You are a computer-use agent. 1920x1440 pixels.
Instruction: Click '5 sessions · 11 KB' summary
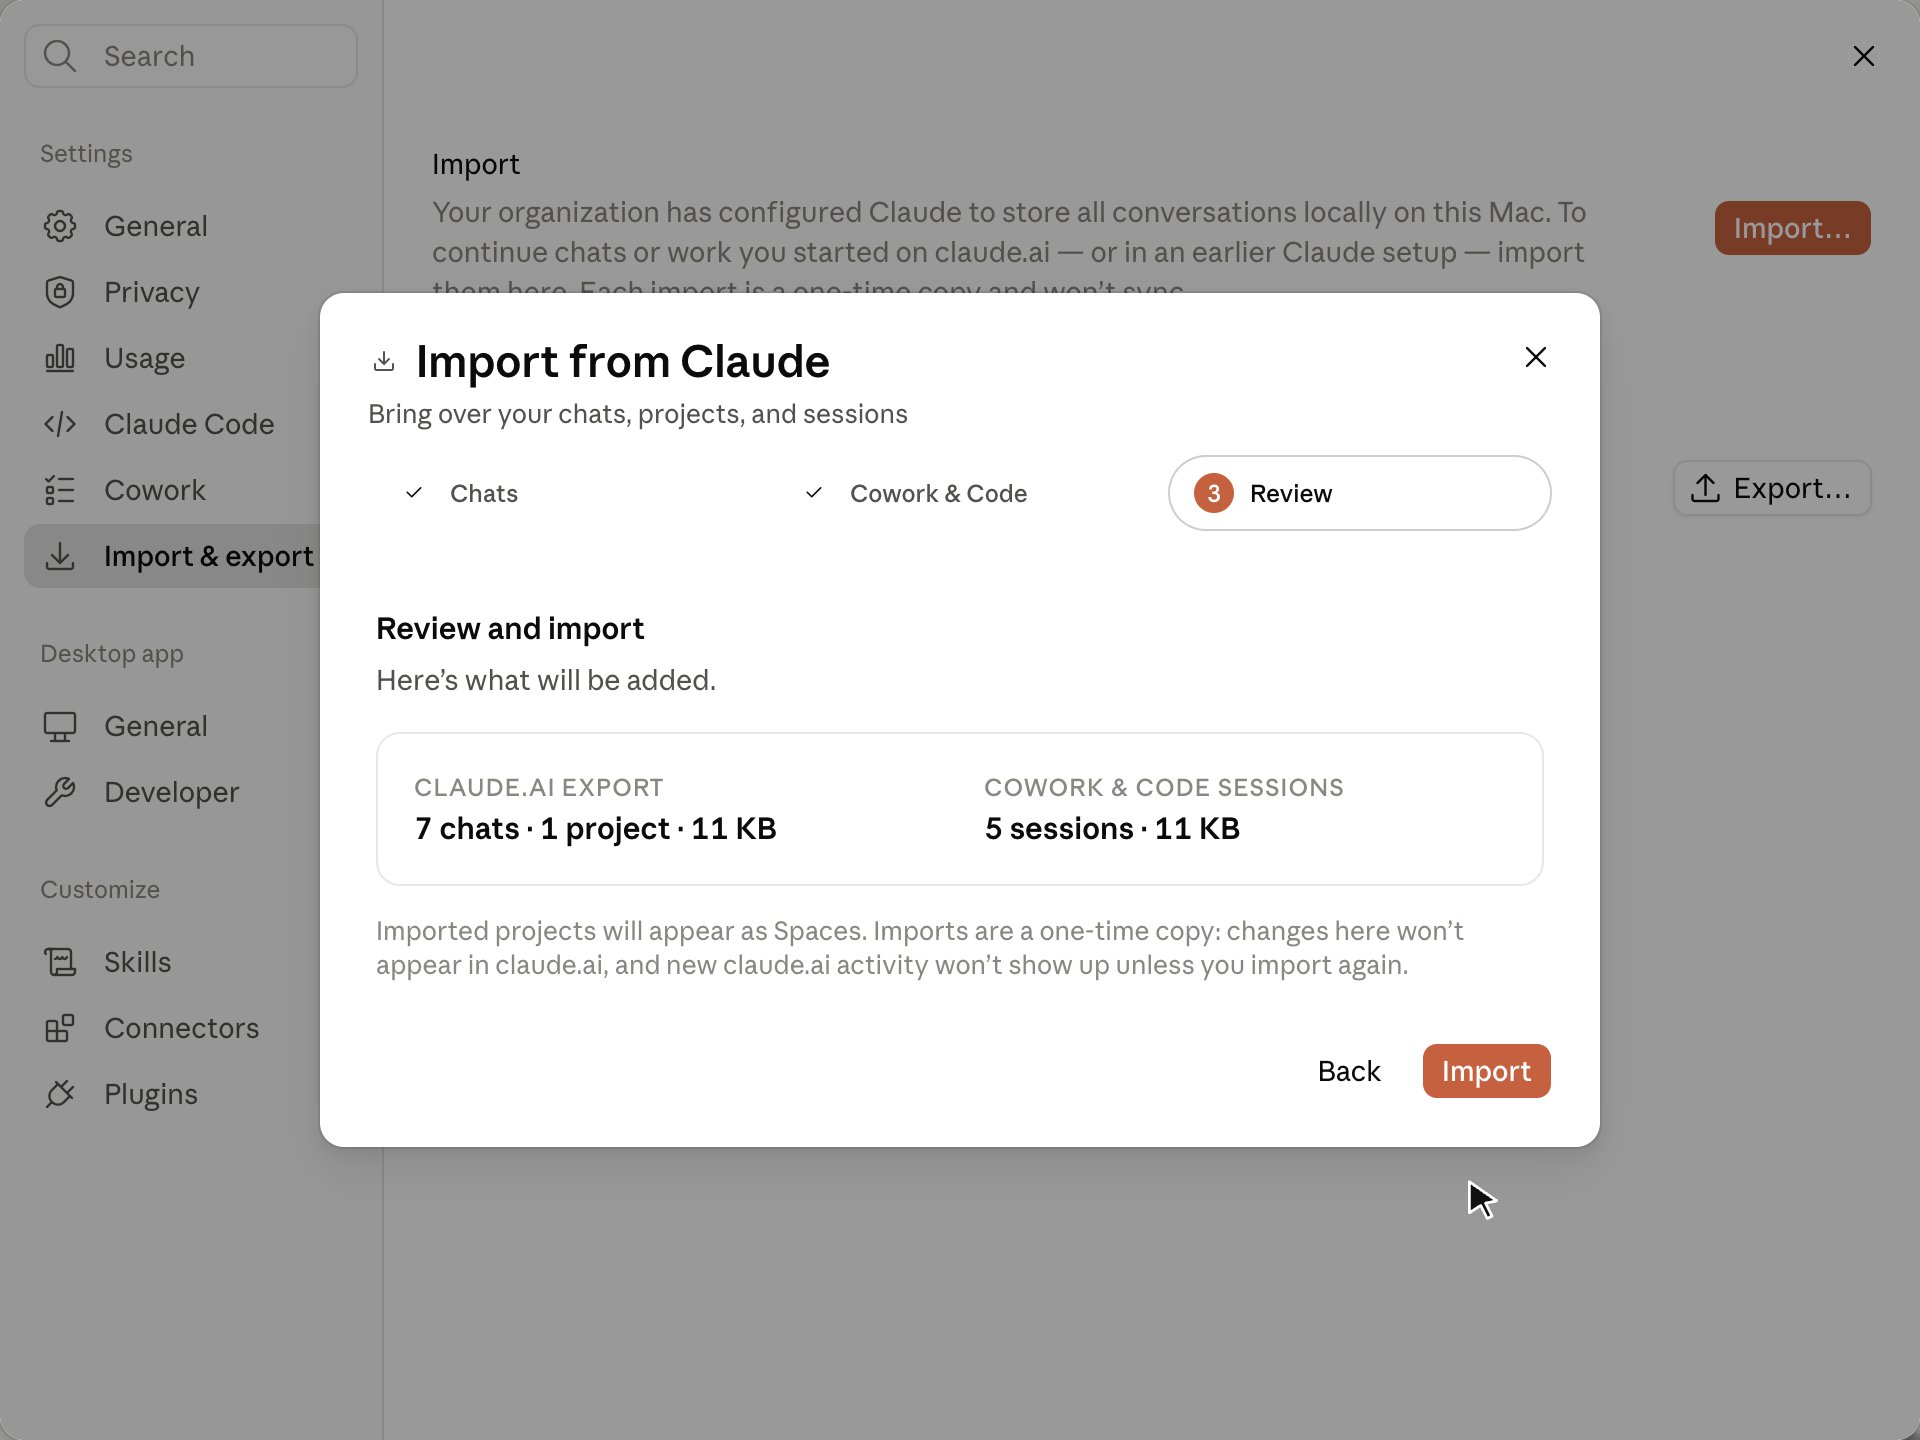(x=1112, y=828)
